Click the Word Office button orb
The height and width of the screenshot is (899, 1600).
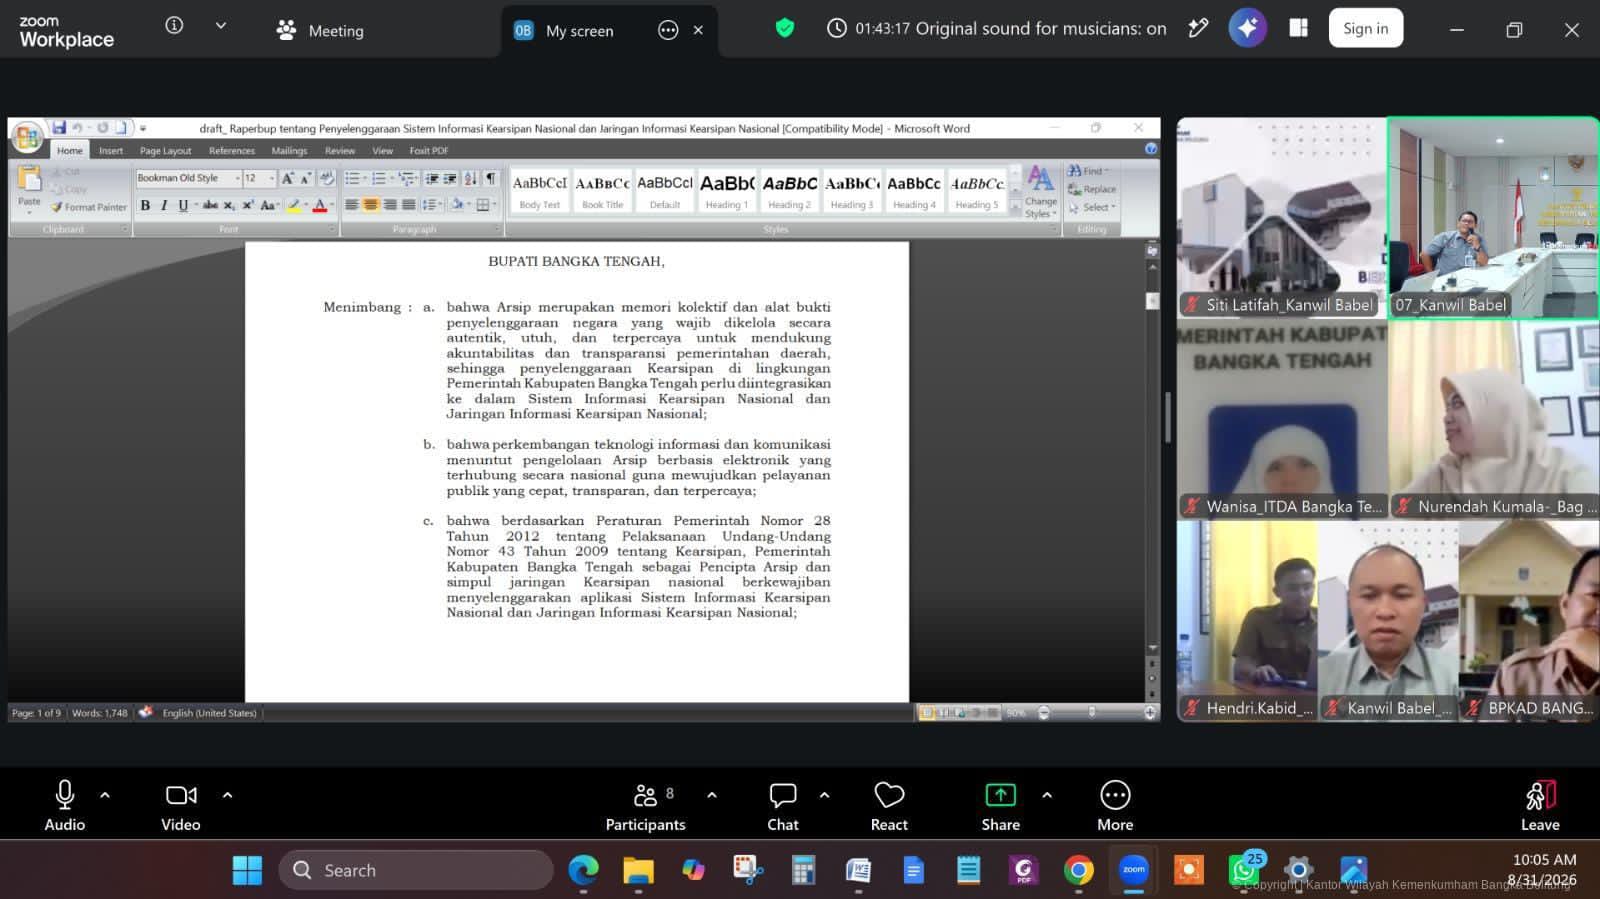(x=27, y=137)
